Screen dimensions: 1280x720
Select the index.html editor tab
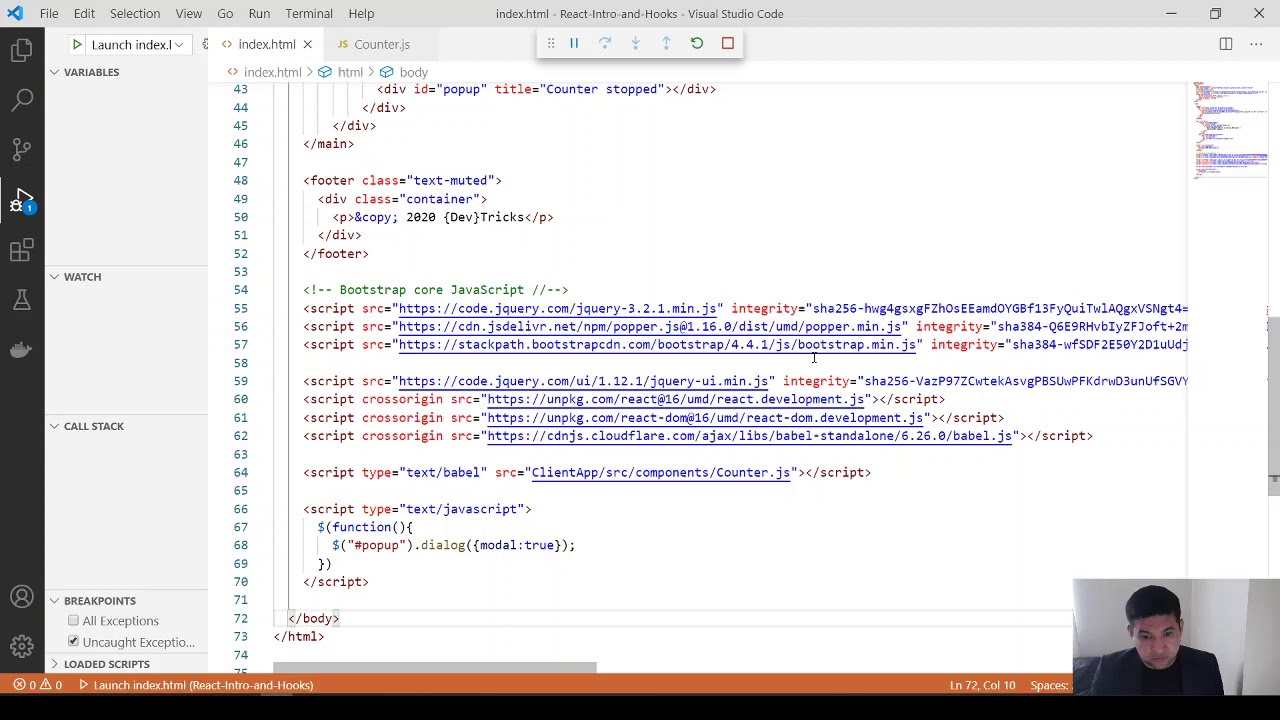click(x=266, y=44)
